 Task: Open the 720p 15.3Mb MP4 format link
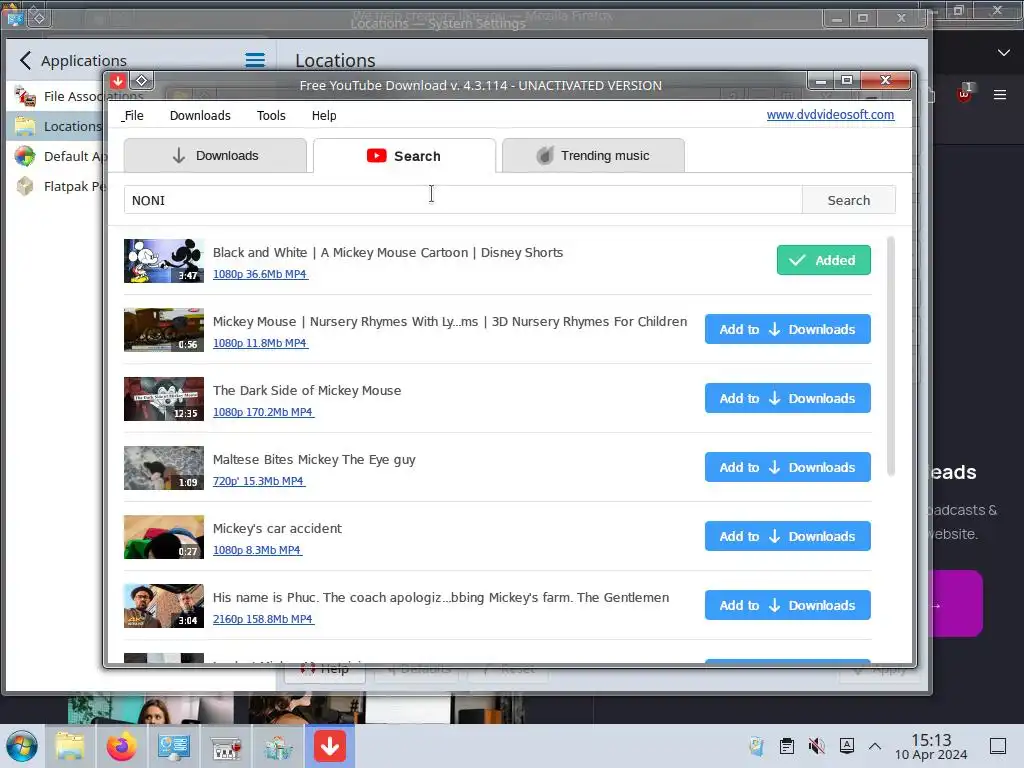click(x=259, y=481)
